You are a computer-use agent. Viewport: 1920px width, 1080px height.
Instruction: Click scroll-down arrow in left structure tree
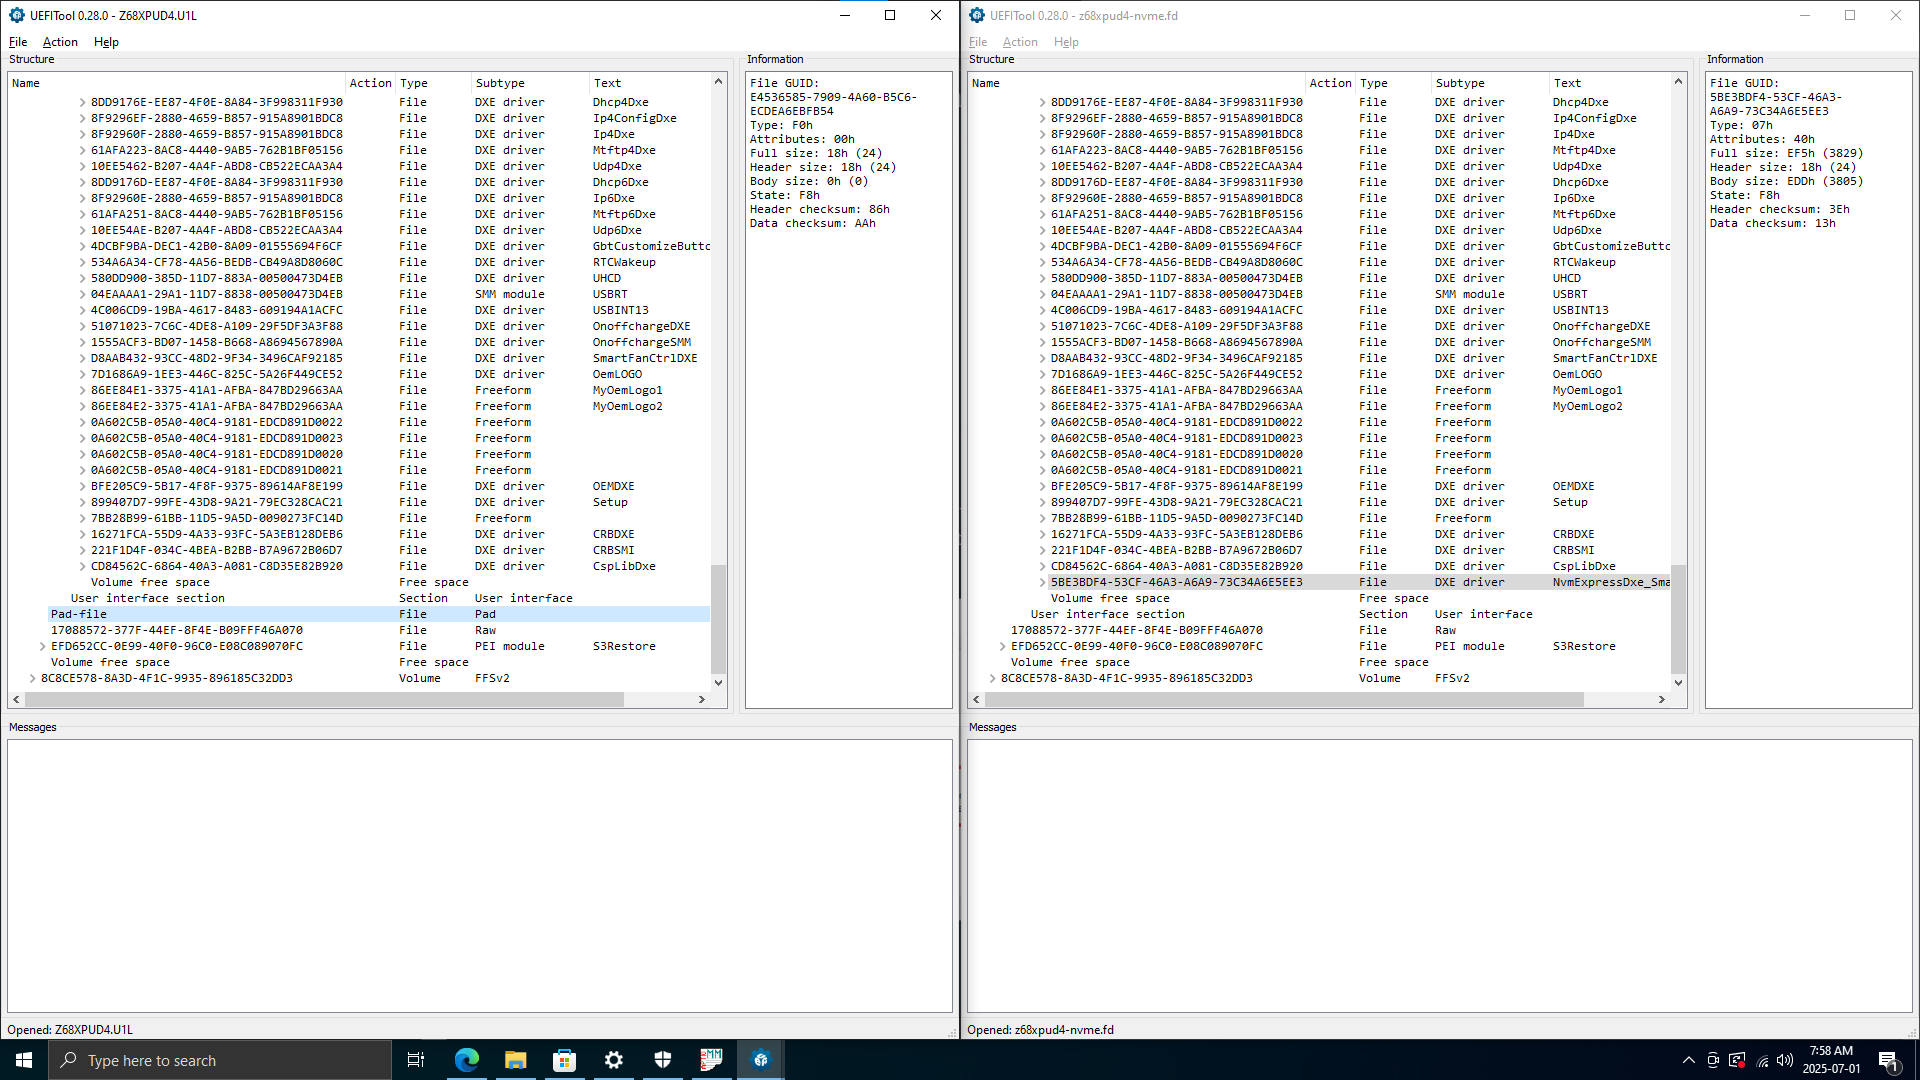[718, 683]
